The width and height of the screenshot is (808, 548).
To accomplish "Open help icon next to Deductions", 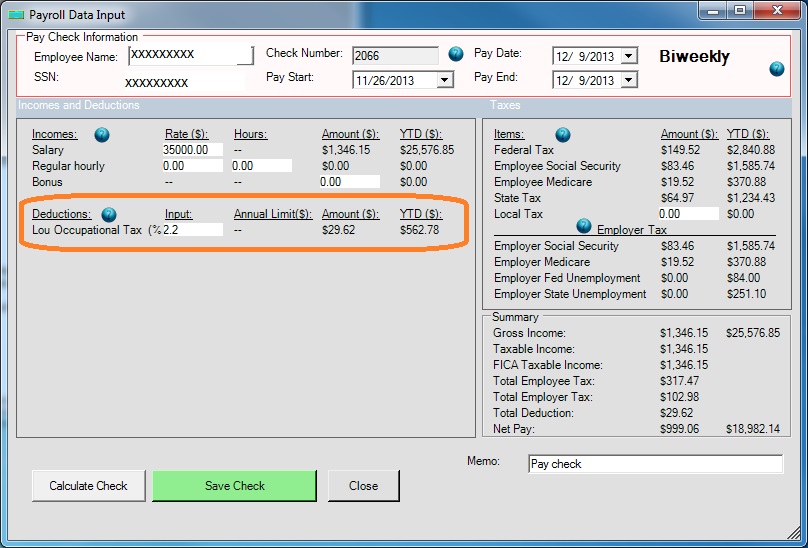I will 109,214.
